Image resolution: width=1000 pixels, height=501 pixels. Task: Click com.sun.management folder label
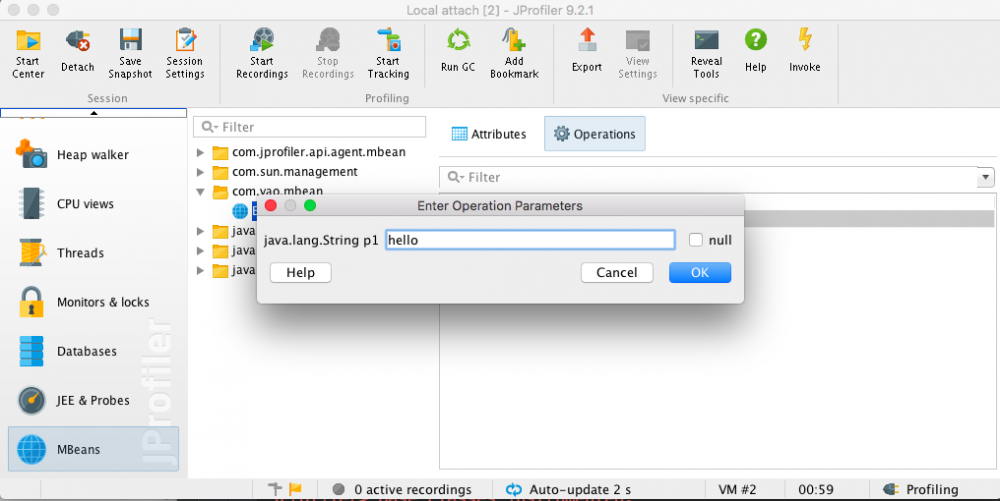295,171
